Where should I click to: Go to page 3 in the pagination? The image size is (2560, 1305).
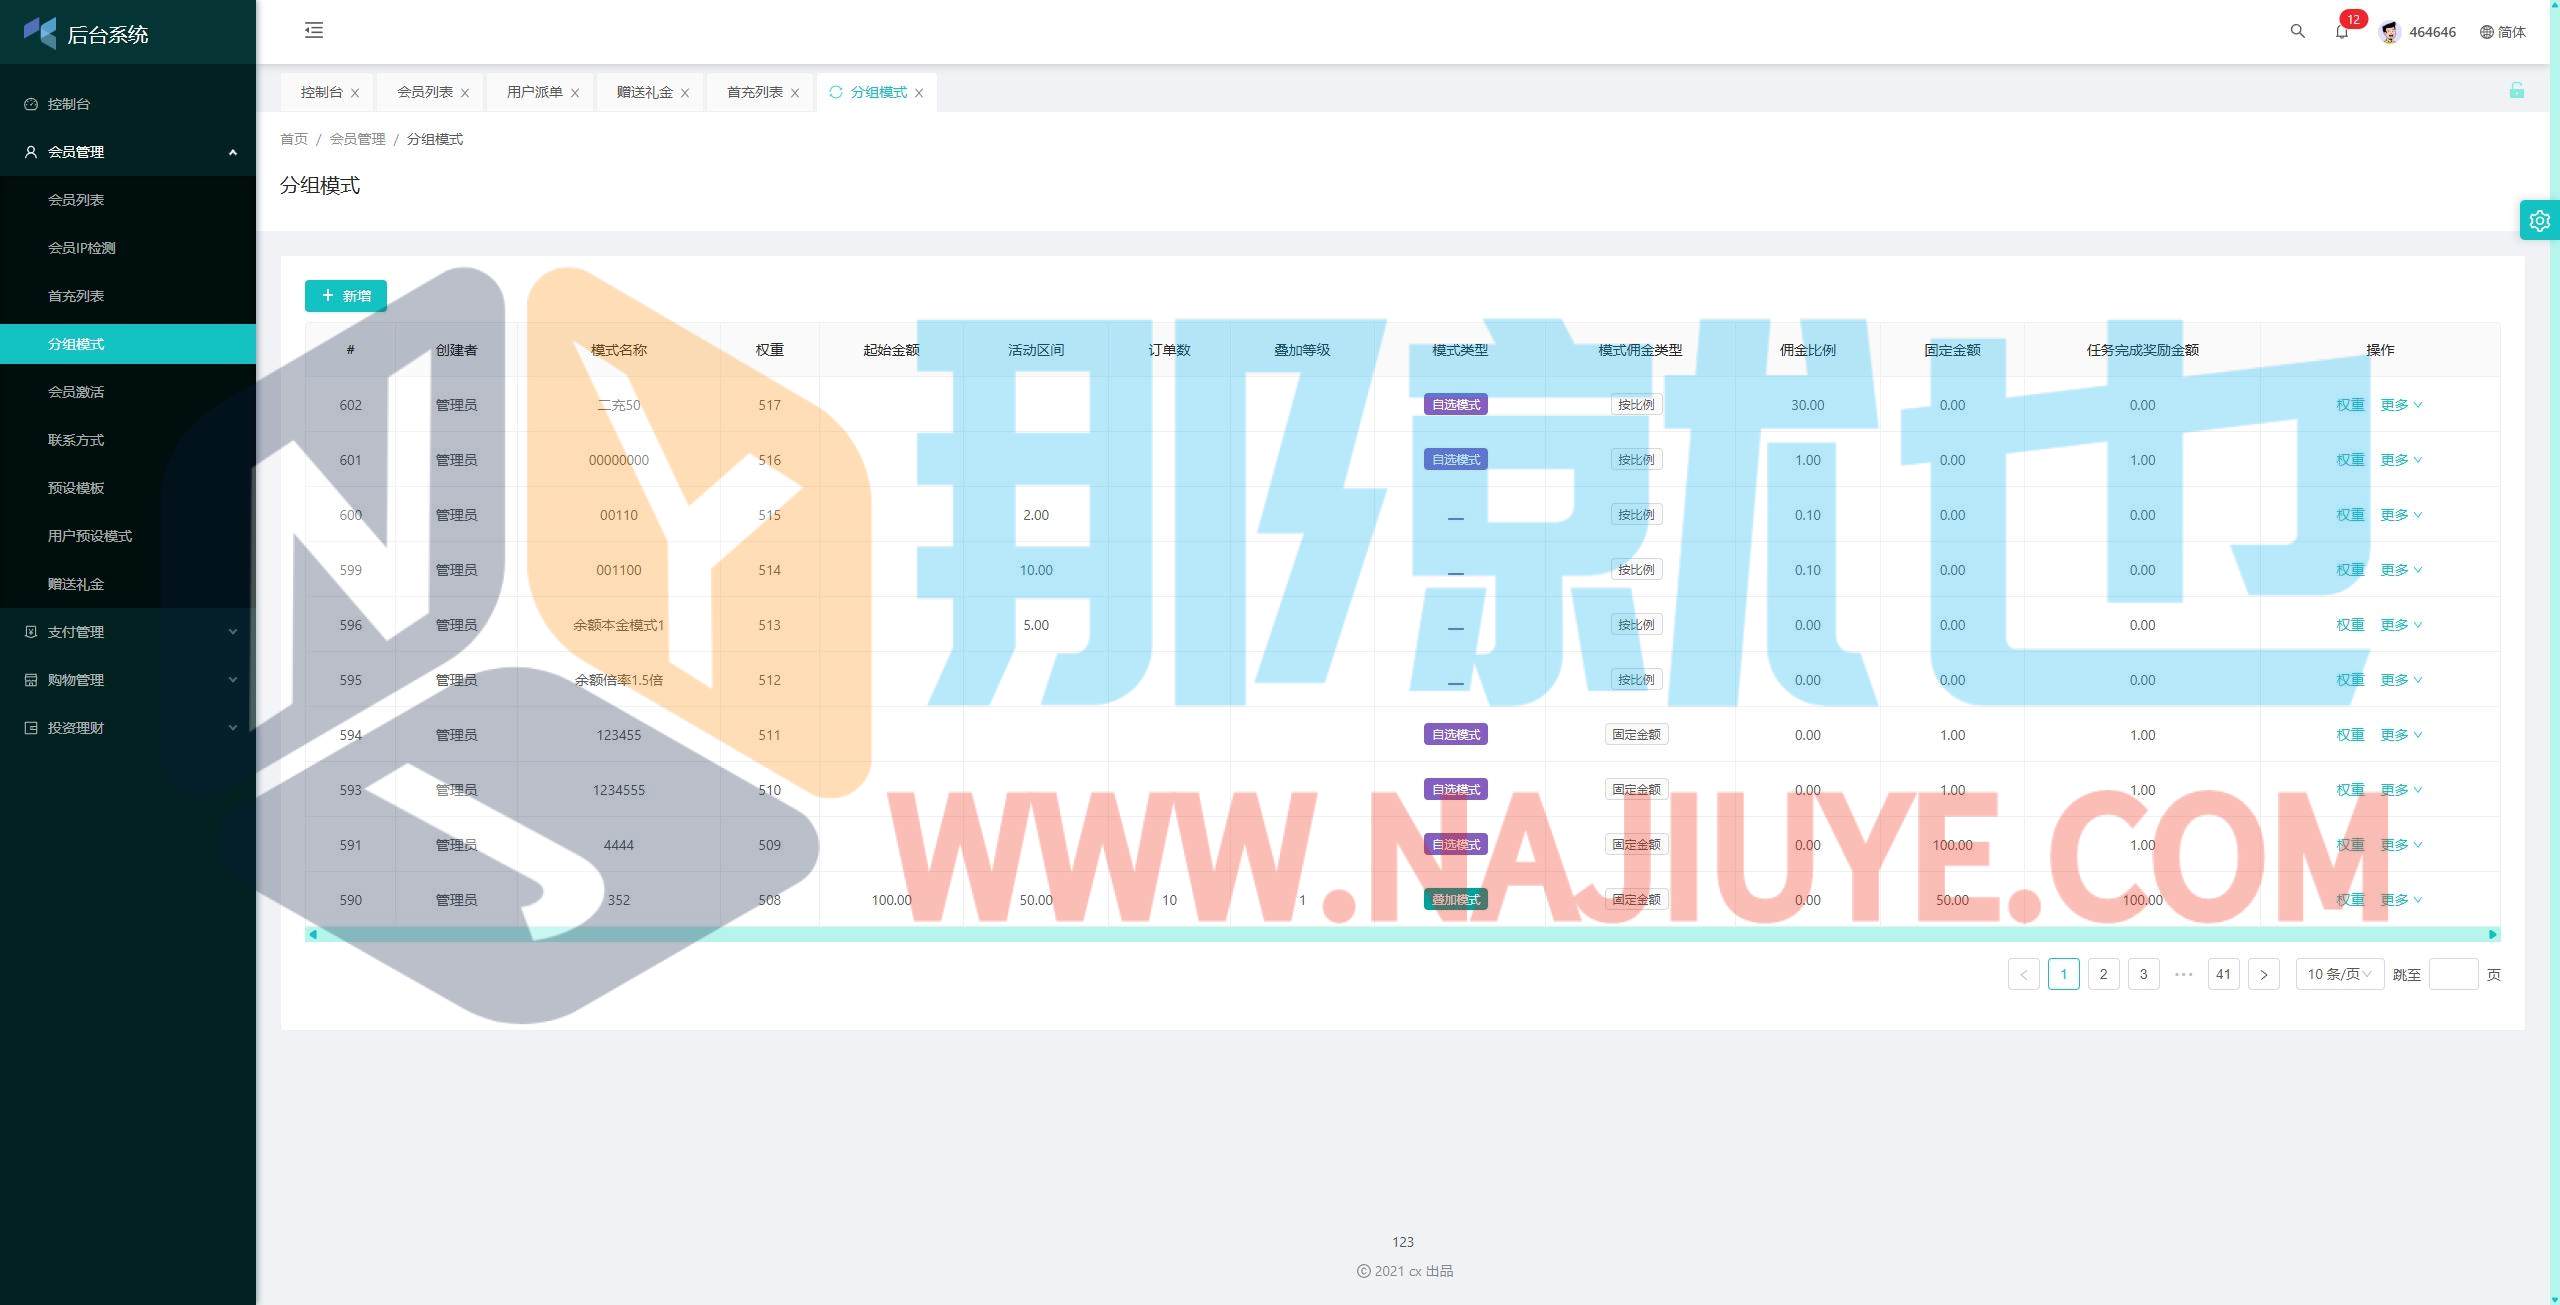(x=2143, y=974)
